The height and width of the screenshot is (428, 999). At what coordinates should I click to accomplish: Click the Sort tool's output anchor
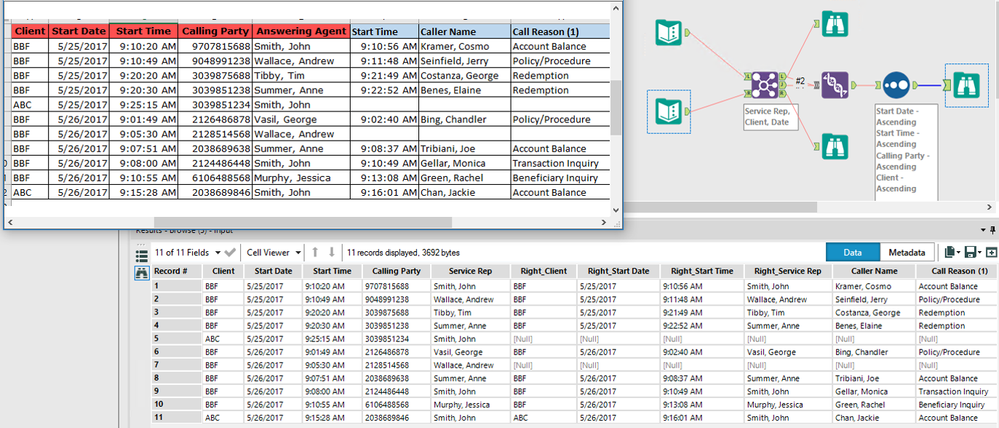915,84
